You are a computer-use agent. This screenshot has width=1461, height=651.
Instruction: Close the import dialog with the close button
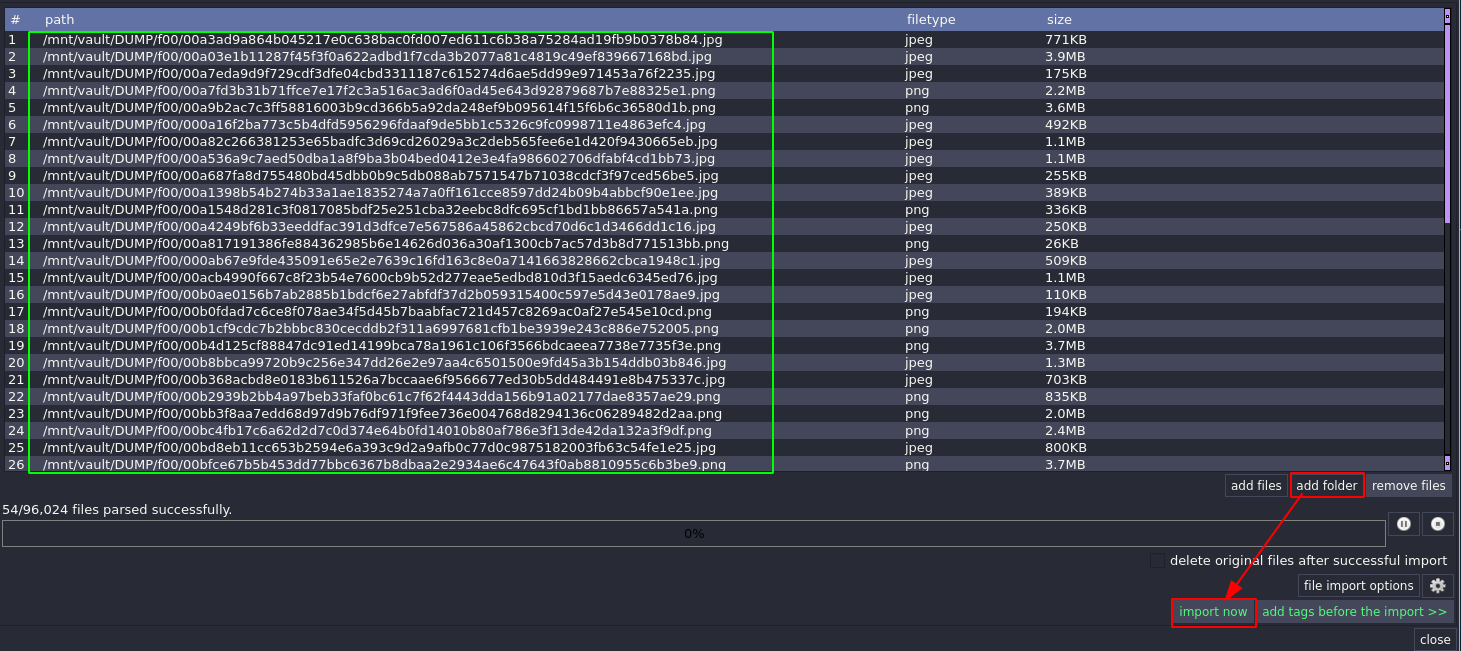[x=1435, y=640]
